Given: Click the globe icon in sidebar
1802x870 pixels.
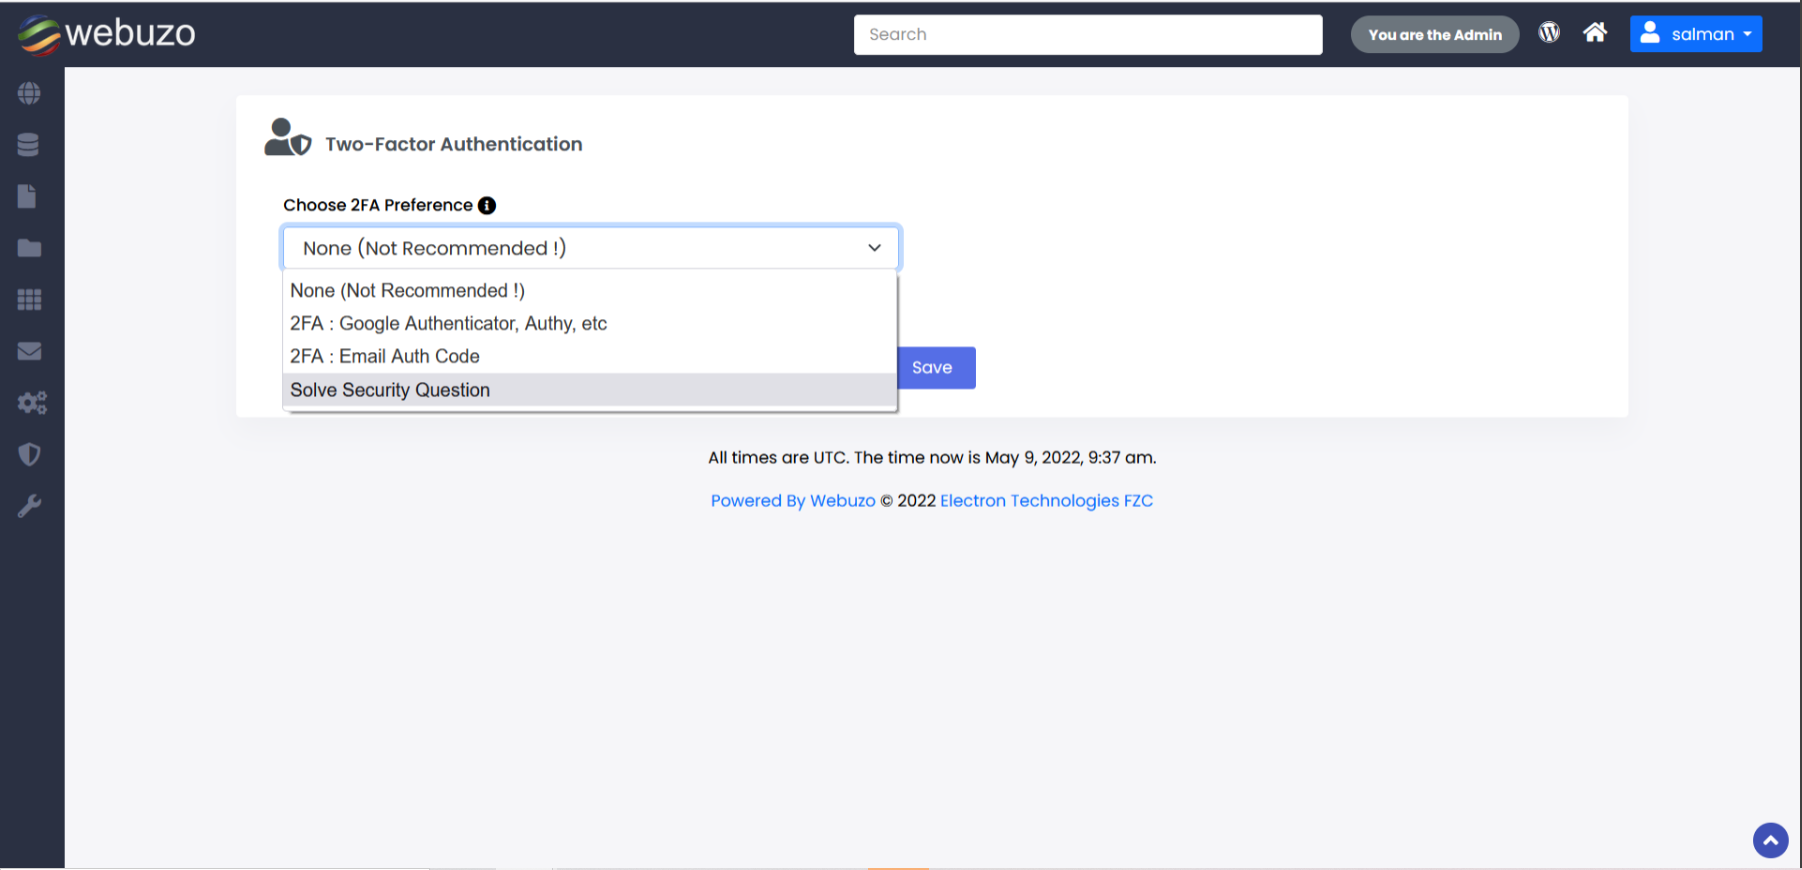Looking at the screenshot, I should (x=29, y=93).
